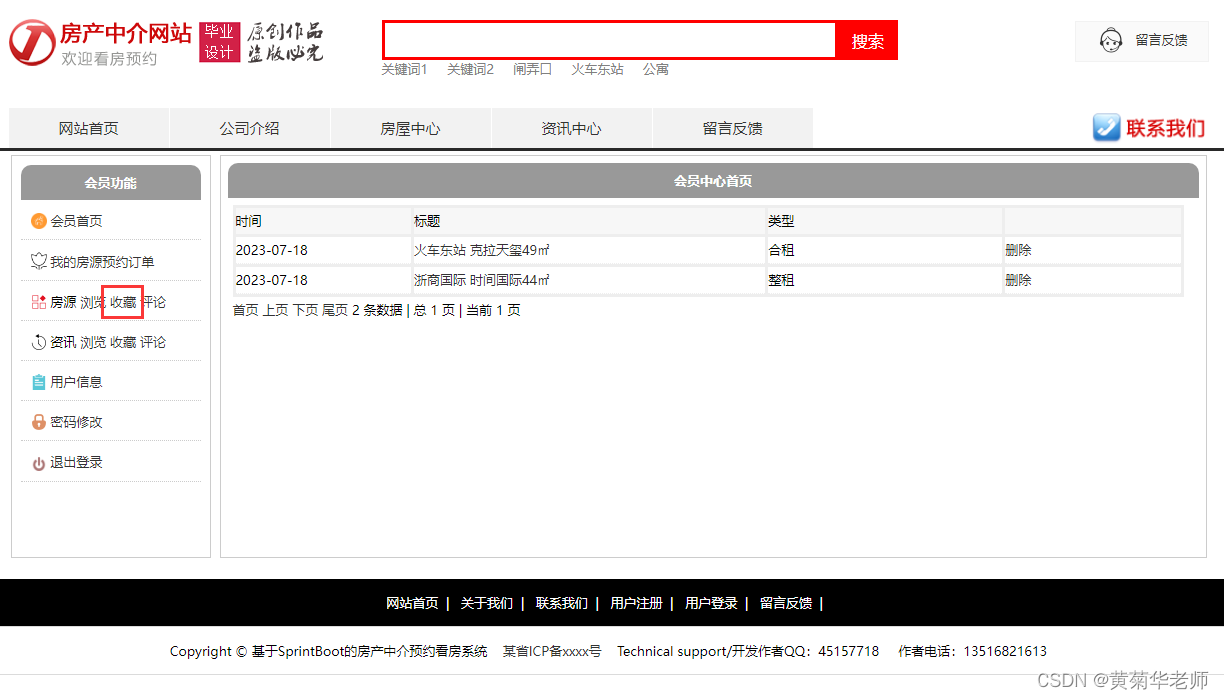Click the date in the 合租 row

coord(272,250)
